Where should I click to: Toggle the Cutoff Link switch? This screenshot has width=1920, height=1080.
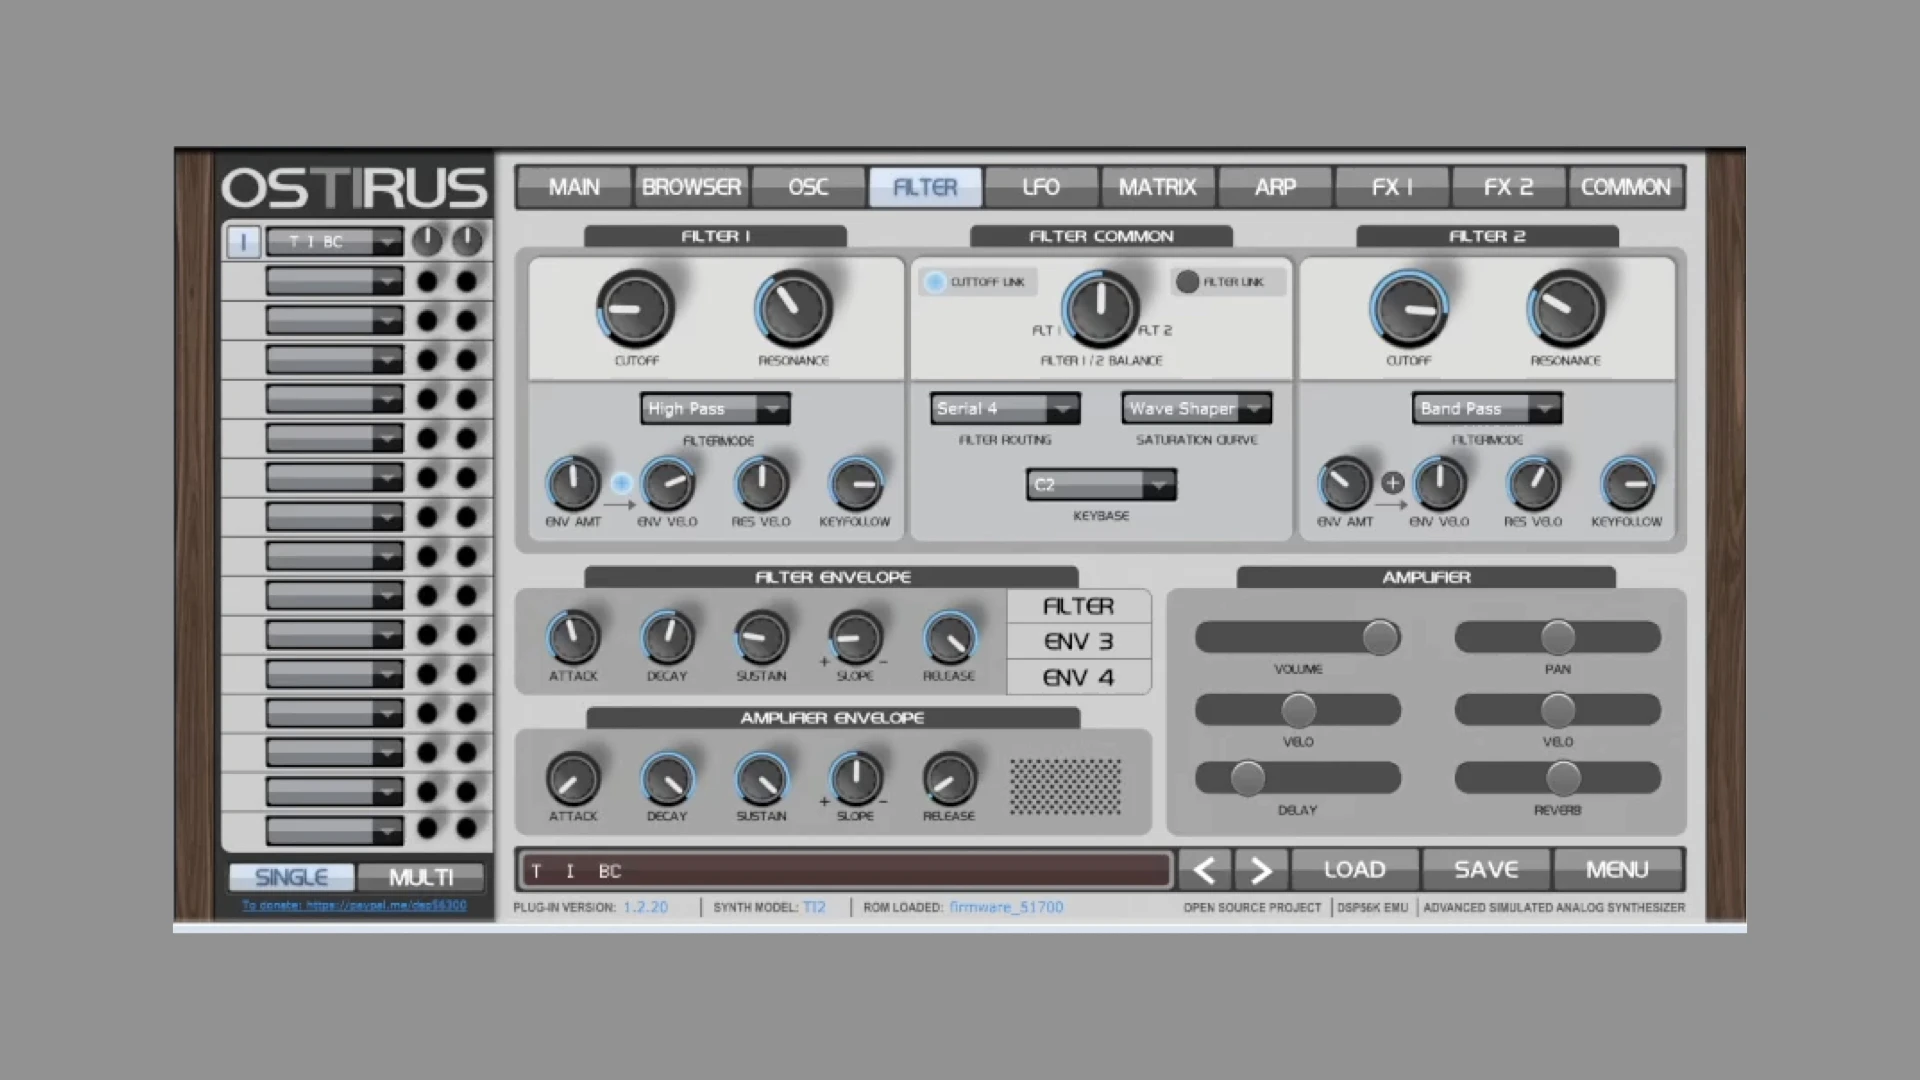pos(935,282)
